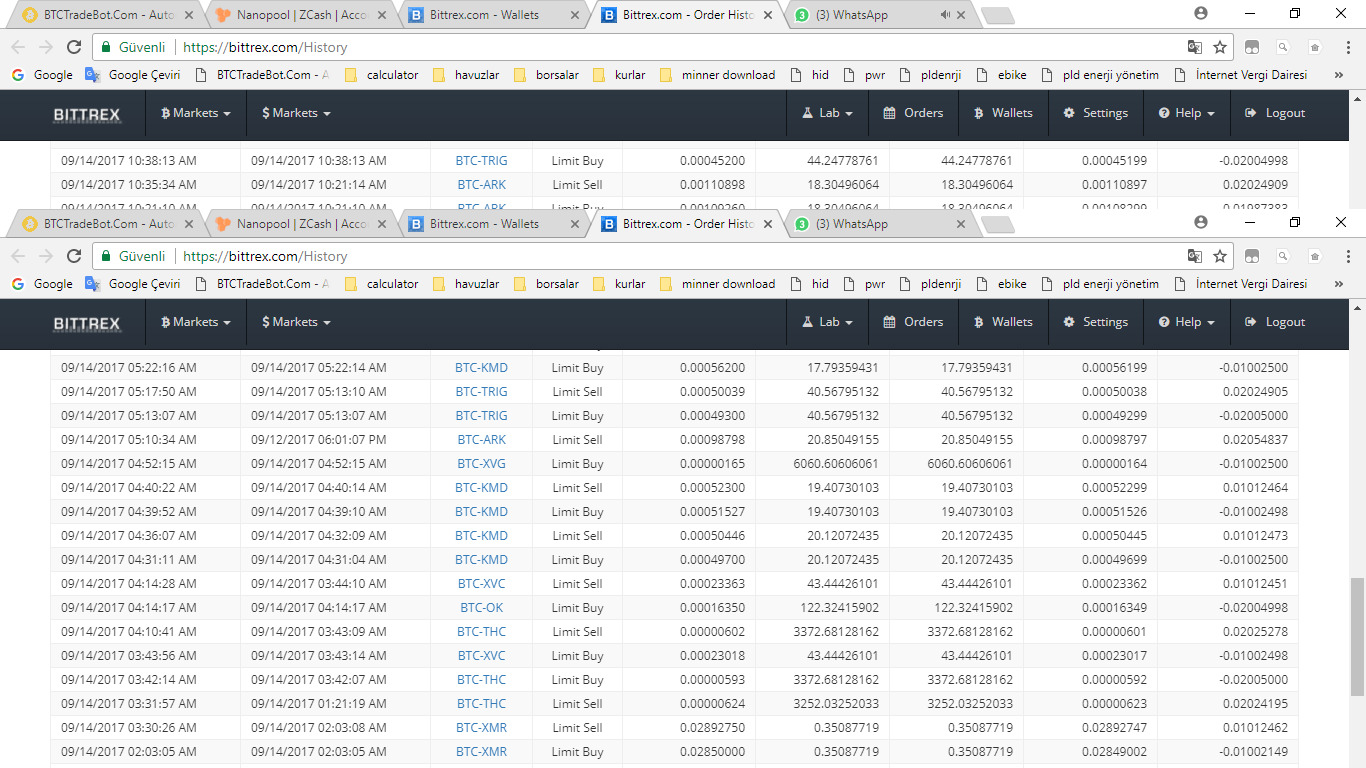Open Orders in the background window's navbar
The width and height of the screenshot is (1366, 768).
click(x=913, y=113)
